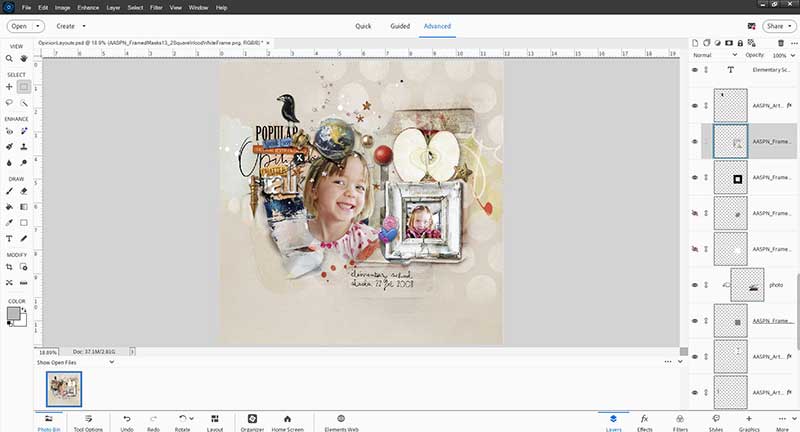Add a layer mask

click(729, 43)
